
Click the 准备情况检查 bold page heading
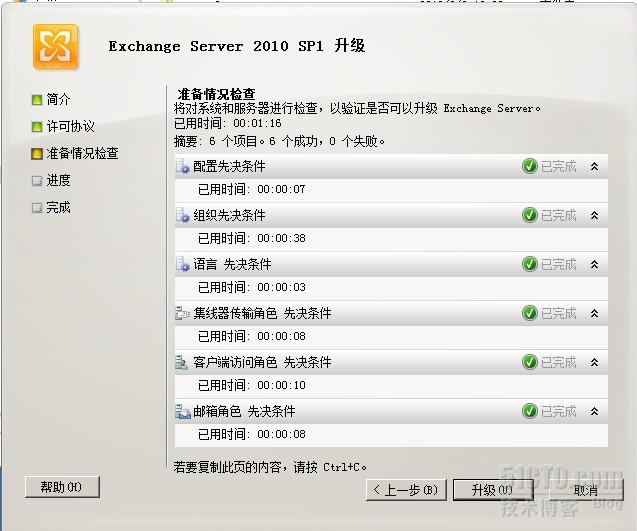coord(217,94)
